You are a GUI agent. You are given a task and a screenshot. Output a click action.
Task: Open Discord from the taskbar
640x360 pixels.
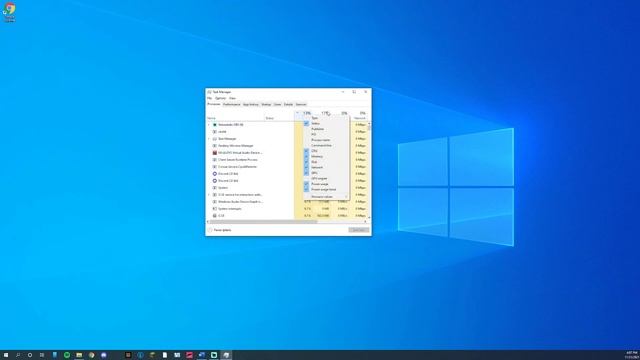click(104, 355)
